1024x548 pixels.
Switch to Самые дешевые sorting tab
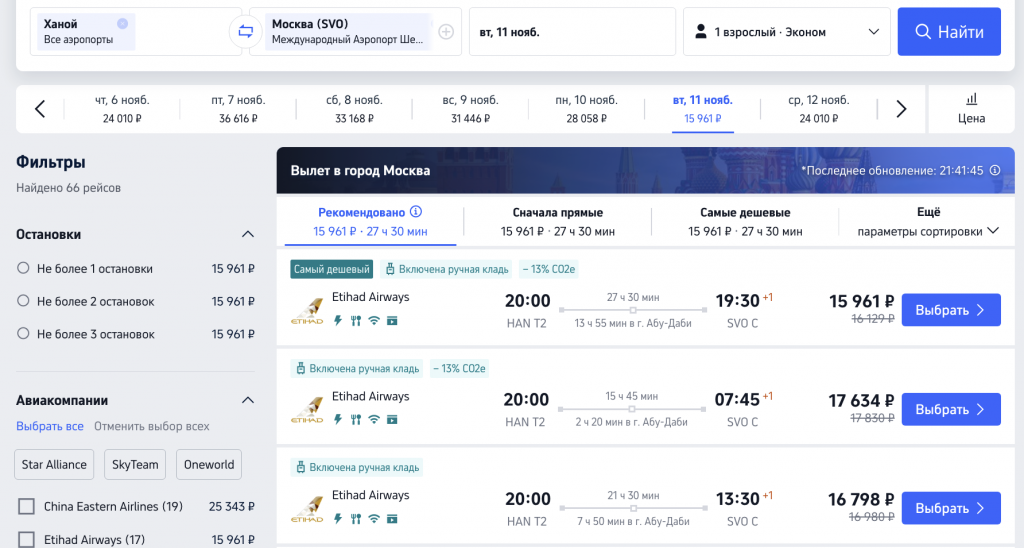pos(744,222)
